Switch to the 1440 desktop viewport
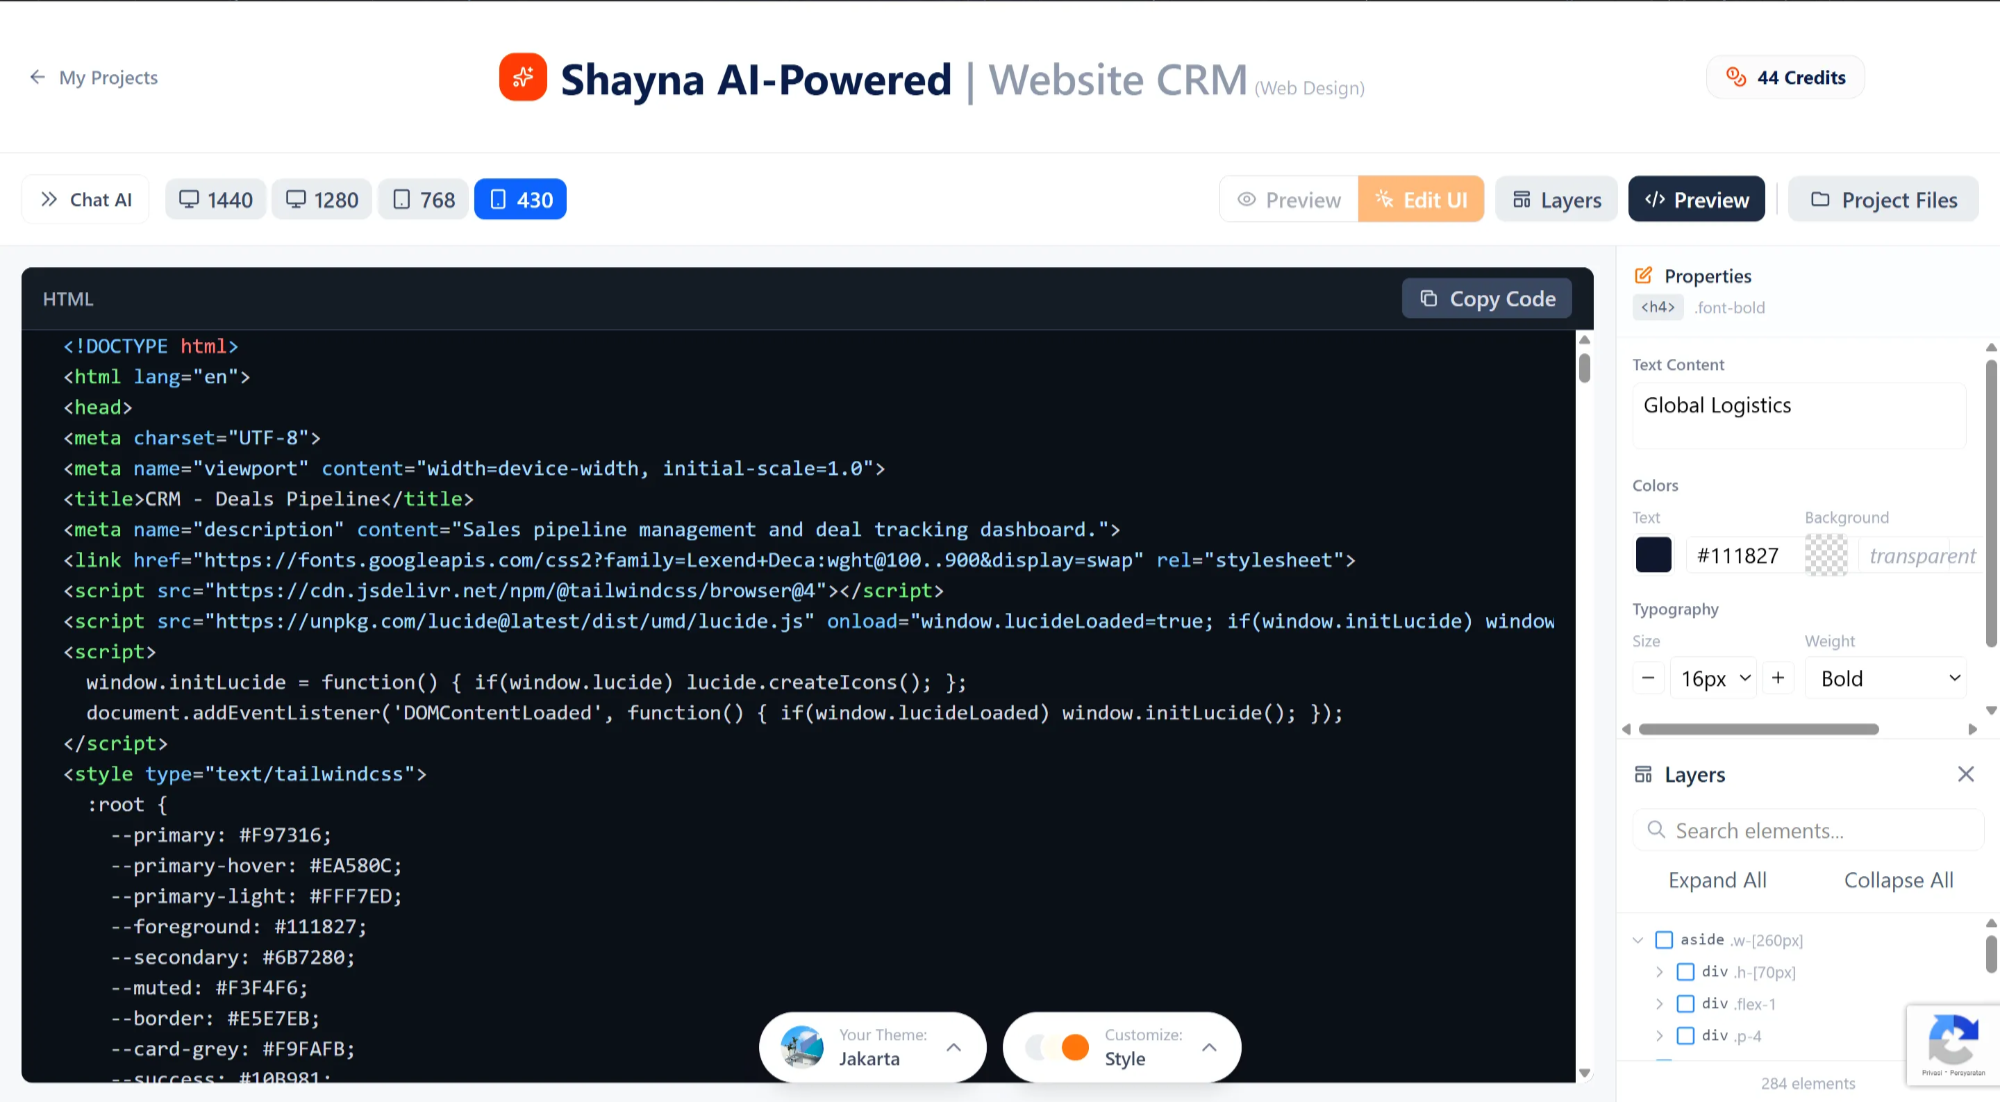 214,199
